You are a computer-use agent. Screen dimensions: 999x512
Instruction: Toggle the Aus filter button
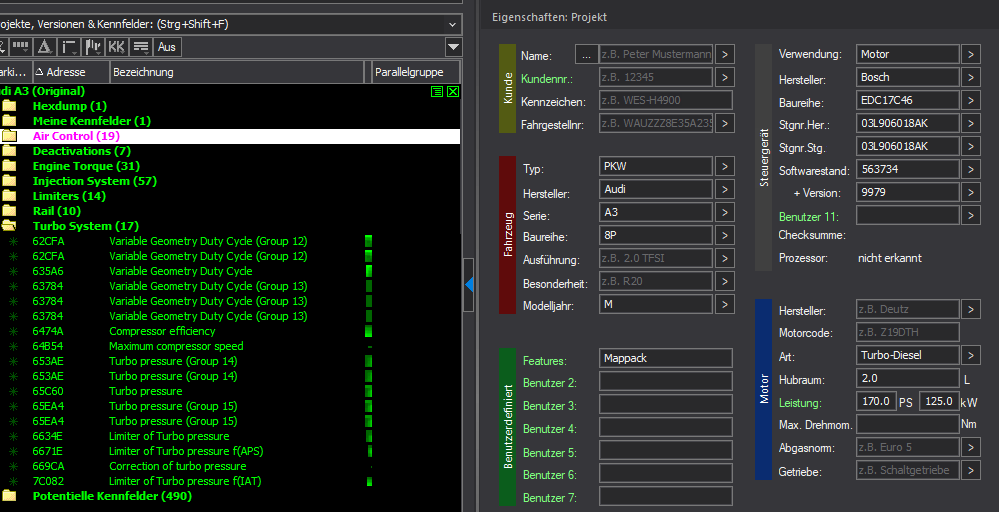click(167, 47)
